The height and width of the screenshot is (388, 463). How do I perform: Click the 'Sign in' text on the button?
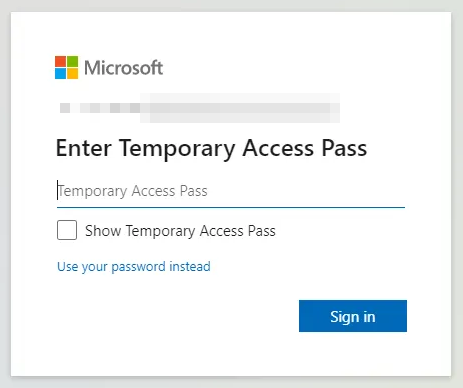coord(353,317)
